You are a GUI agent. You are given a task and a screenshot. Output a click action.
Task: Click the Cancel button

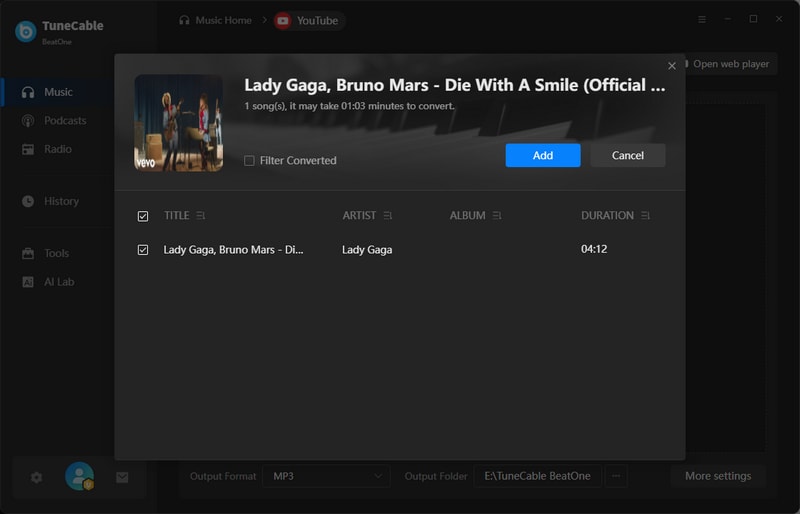tap(628, 155)
